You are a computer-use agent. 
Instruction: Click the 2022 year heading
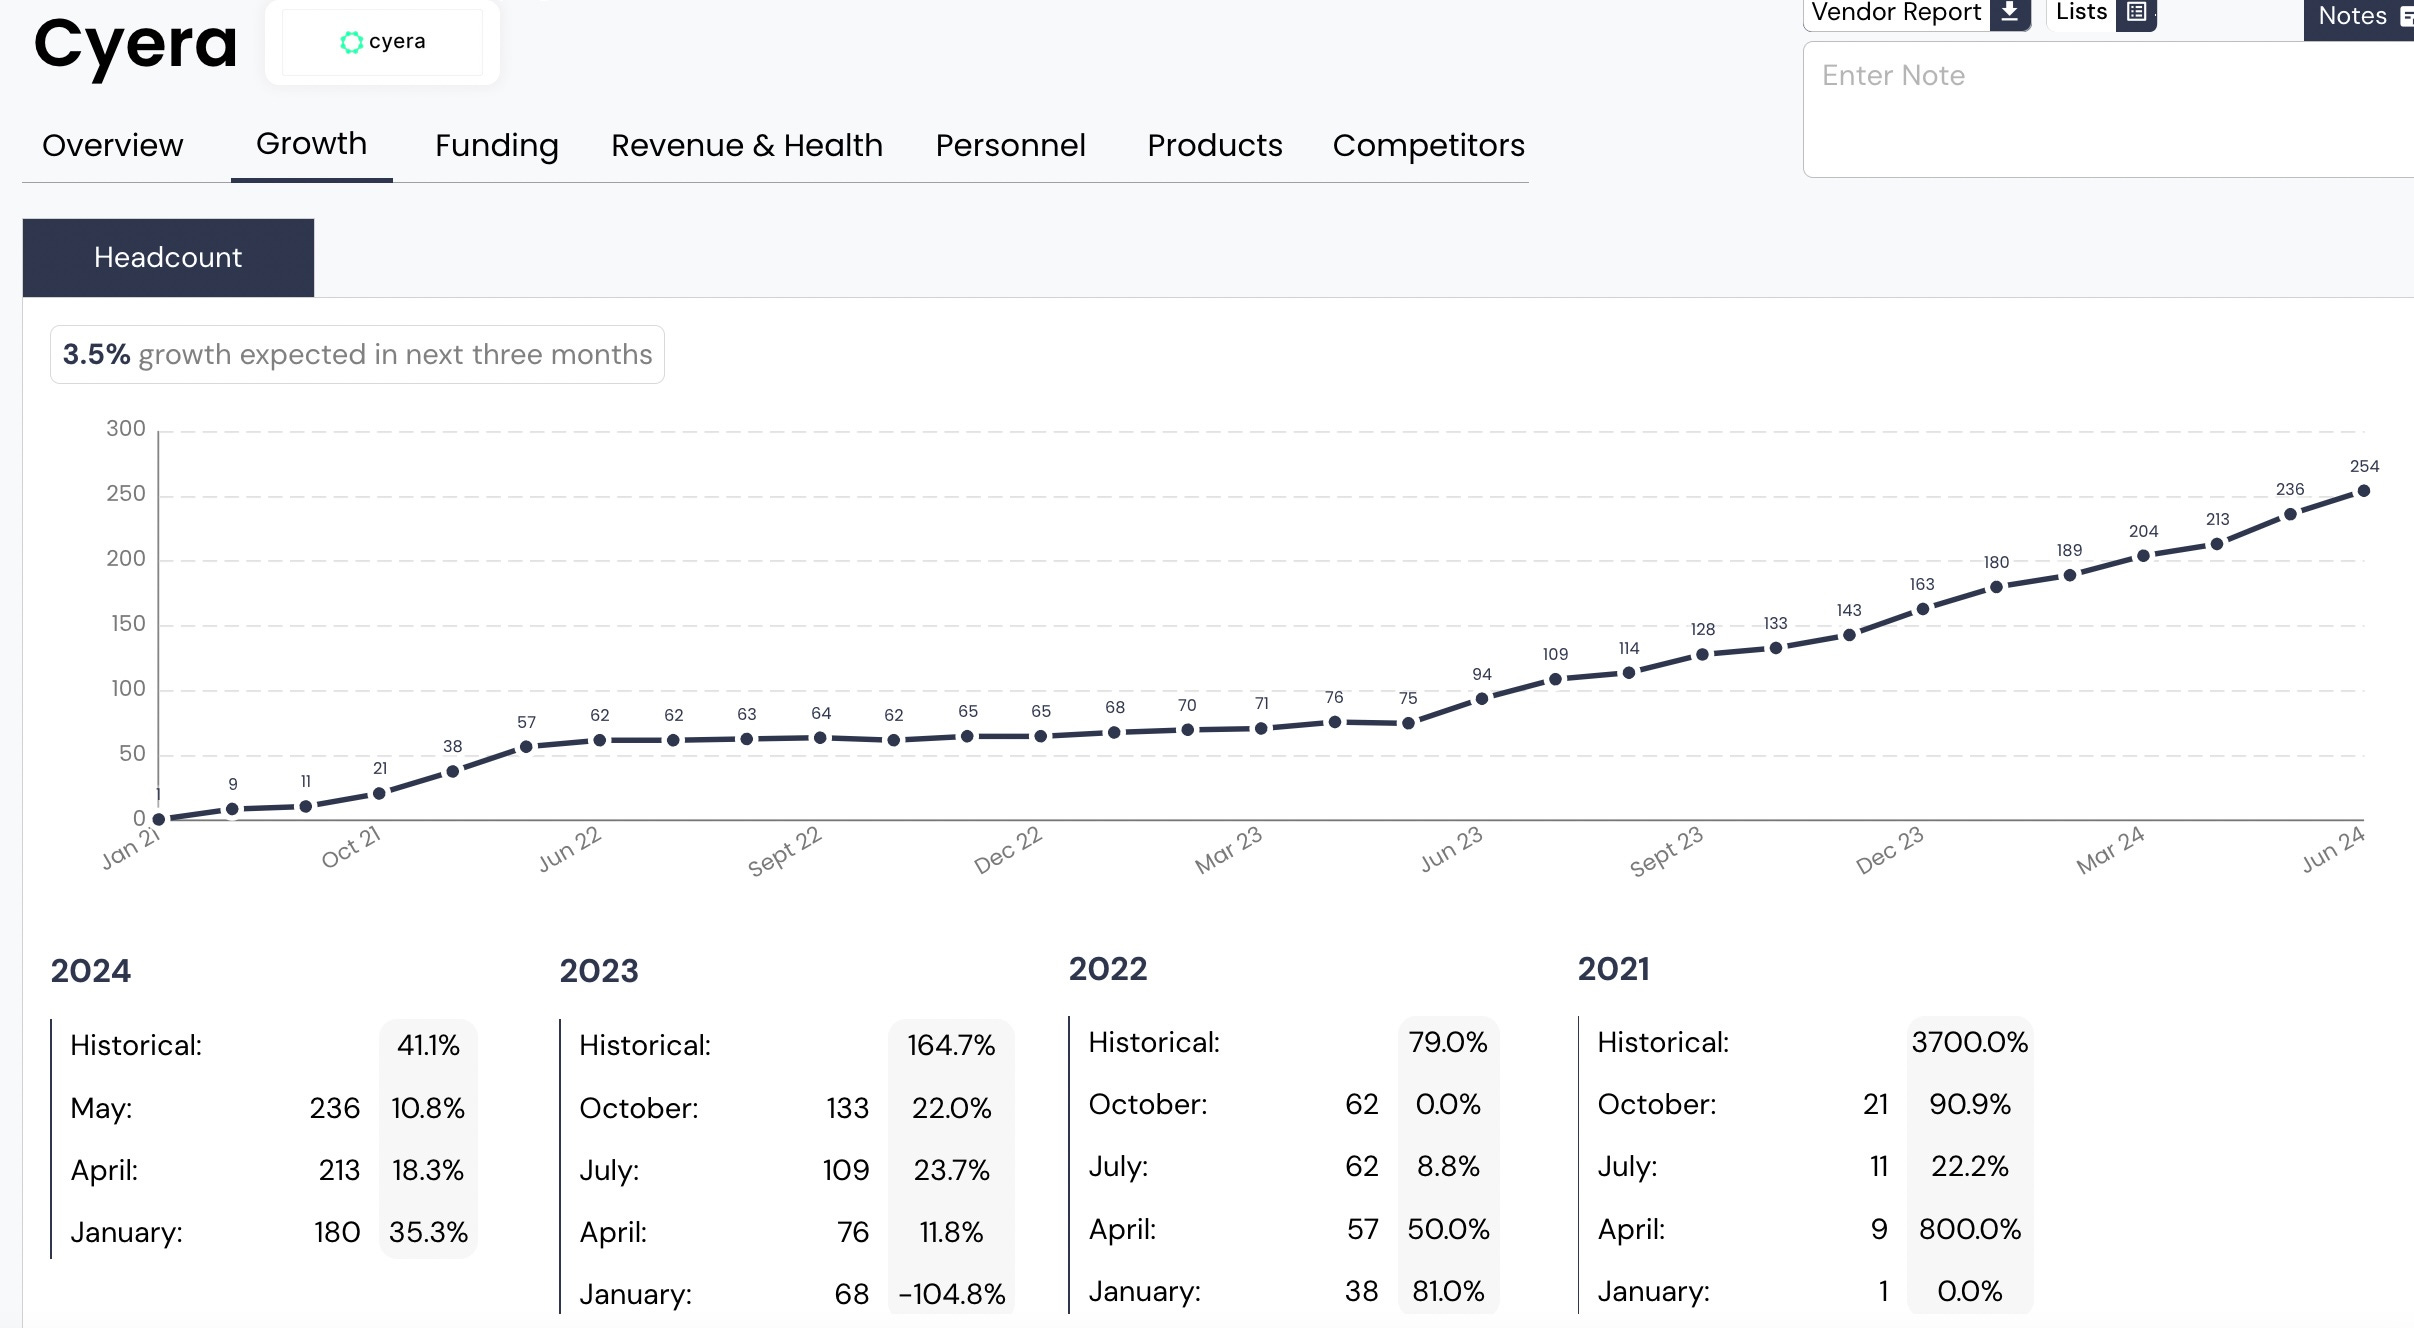1108,969
